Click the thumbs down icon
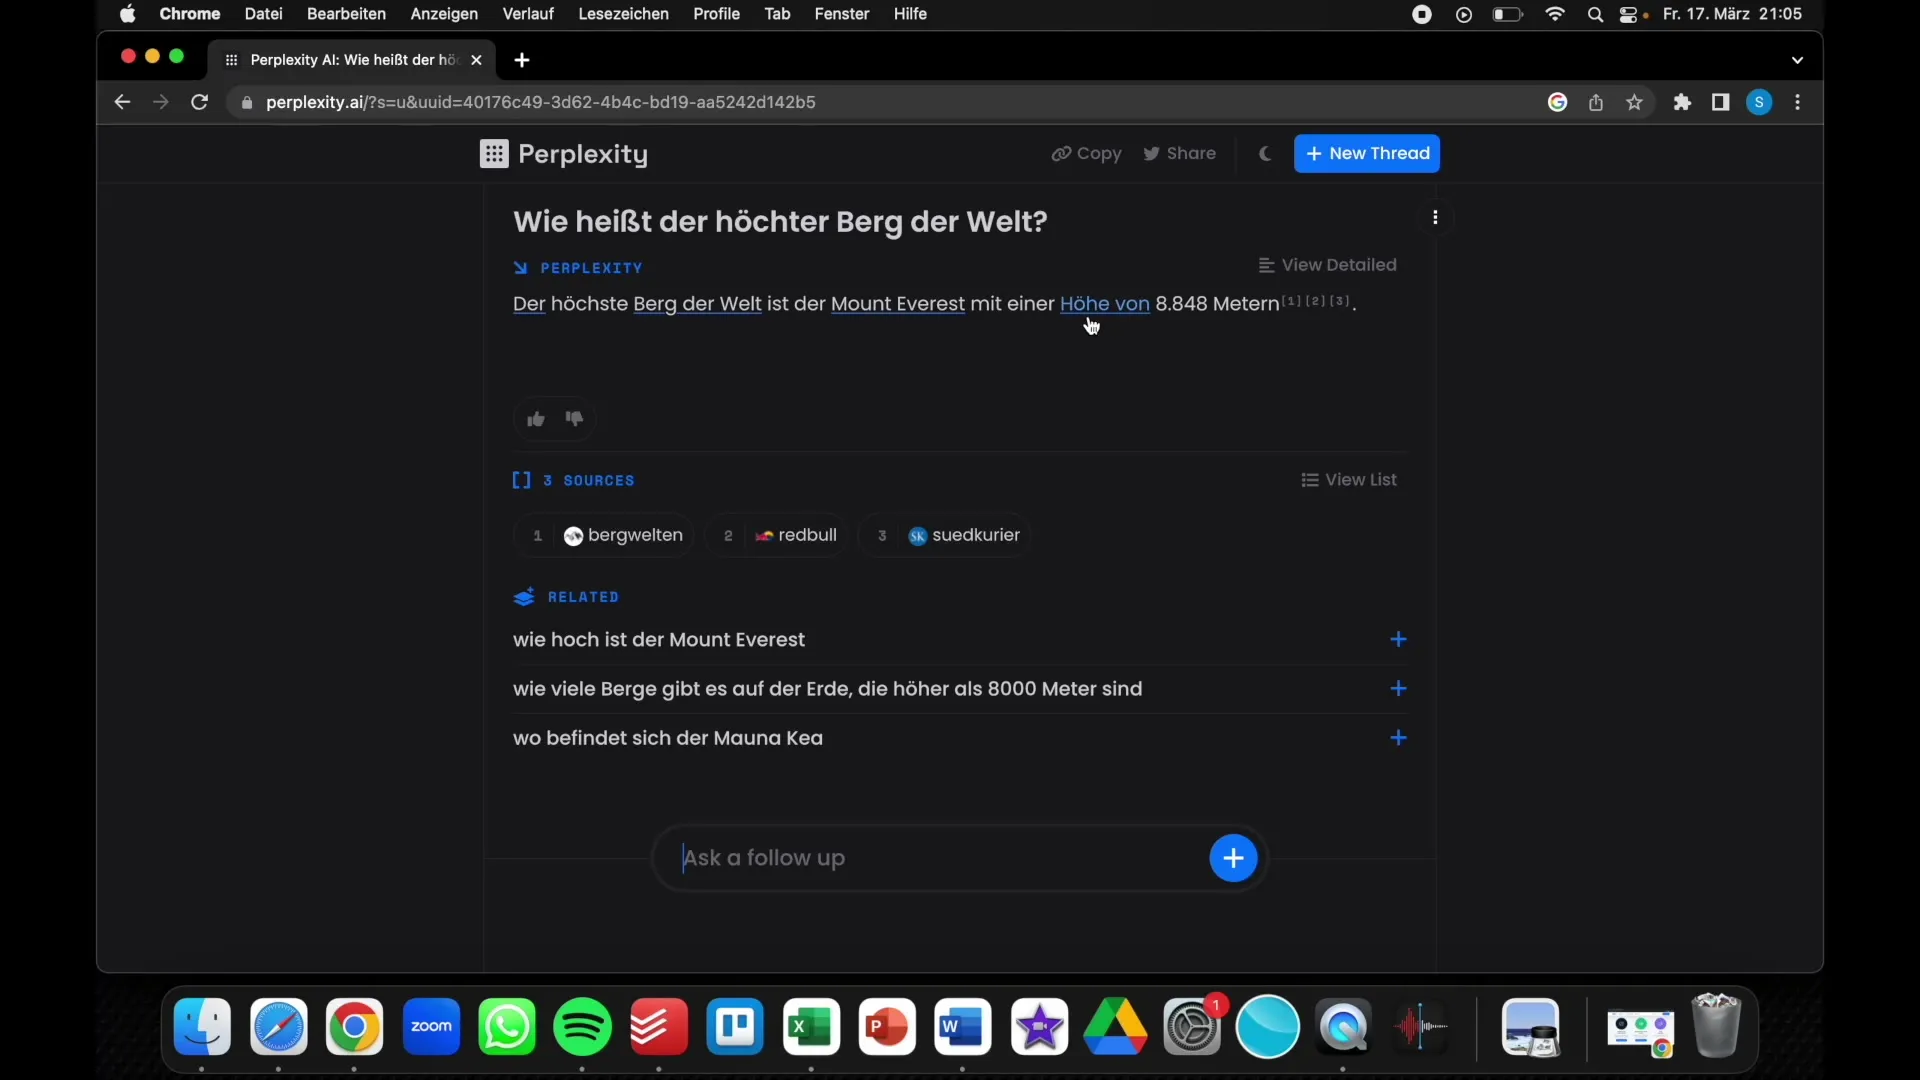The width and height of the screenshot is (1920, 1080). pos(574,419)
